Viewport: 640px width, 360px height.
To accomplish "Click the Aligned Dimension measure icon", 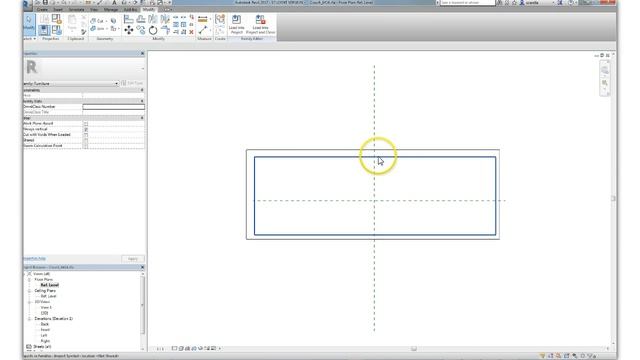I will (202, 19).
